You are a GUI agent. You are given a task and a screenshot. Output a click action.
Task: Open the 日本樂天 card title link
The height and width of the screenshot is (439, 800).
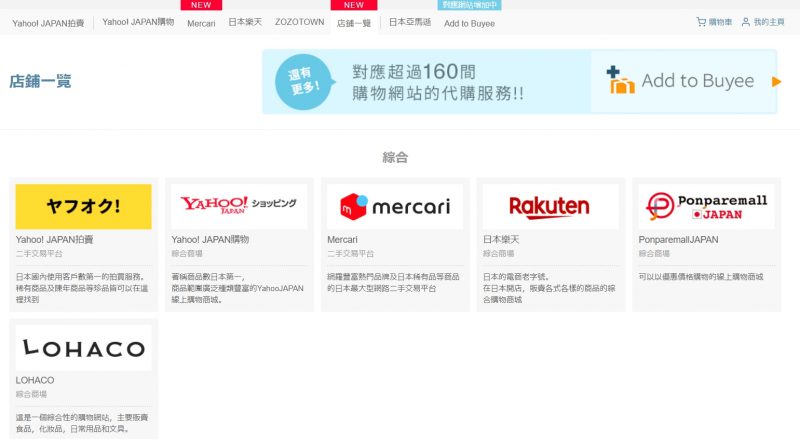tap(501, 239)
